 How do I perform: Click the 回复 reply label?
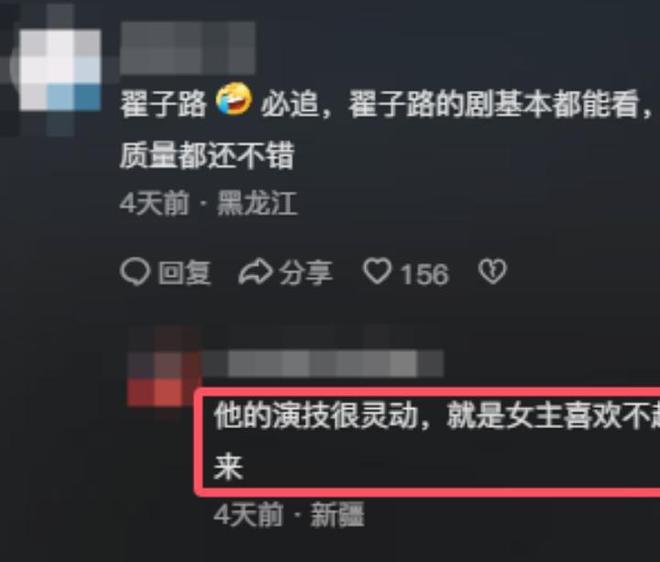coord(184,273)
